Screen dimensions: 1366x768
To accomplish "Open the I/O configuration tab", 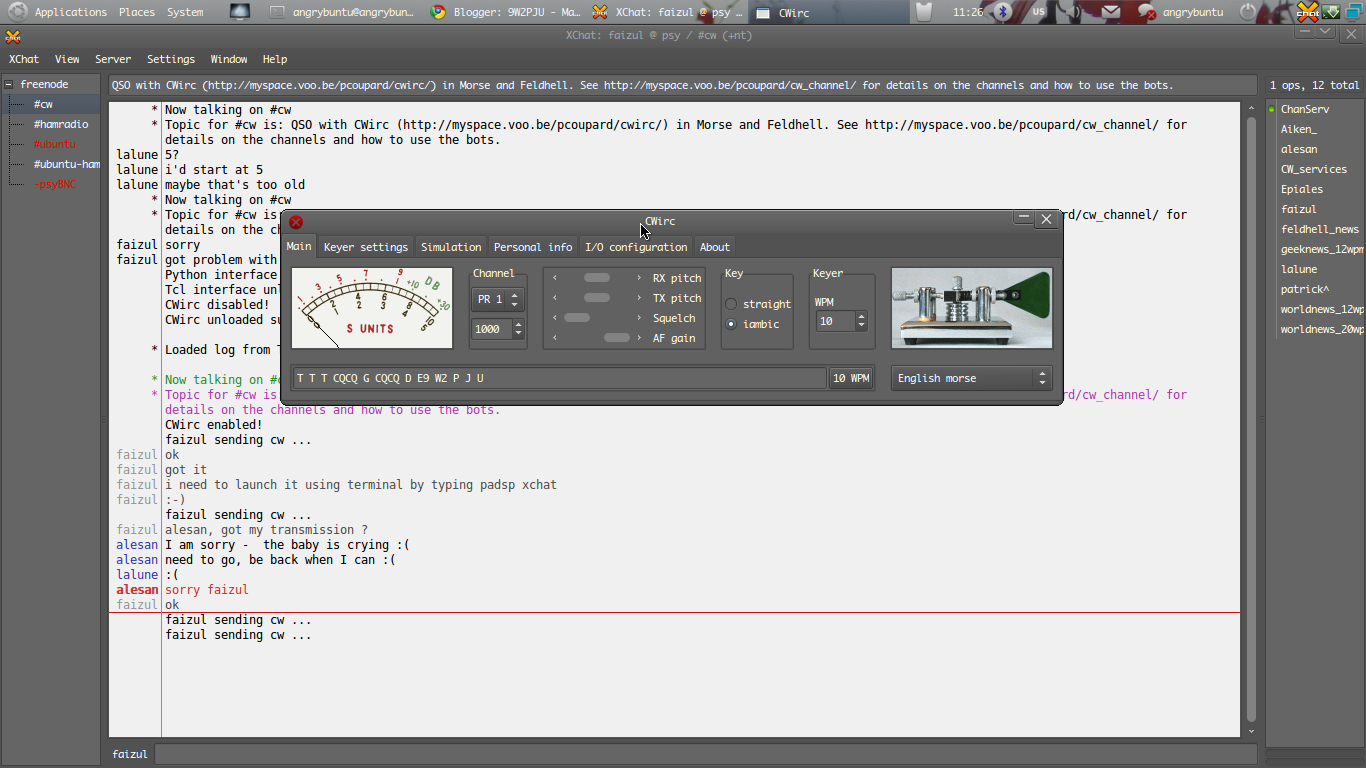I will pyautogui.click(x=636, y=247).
